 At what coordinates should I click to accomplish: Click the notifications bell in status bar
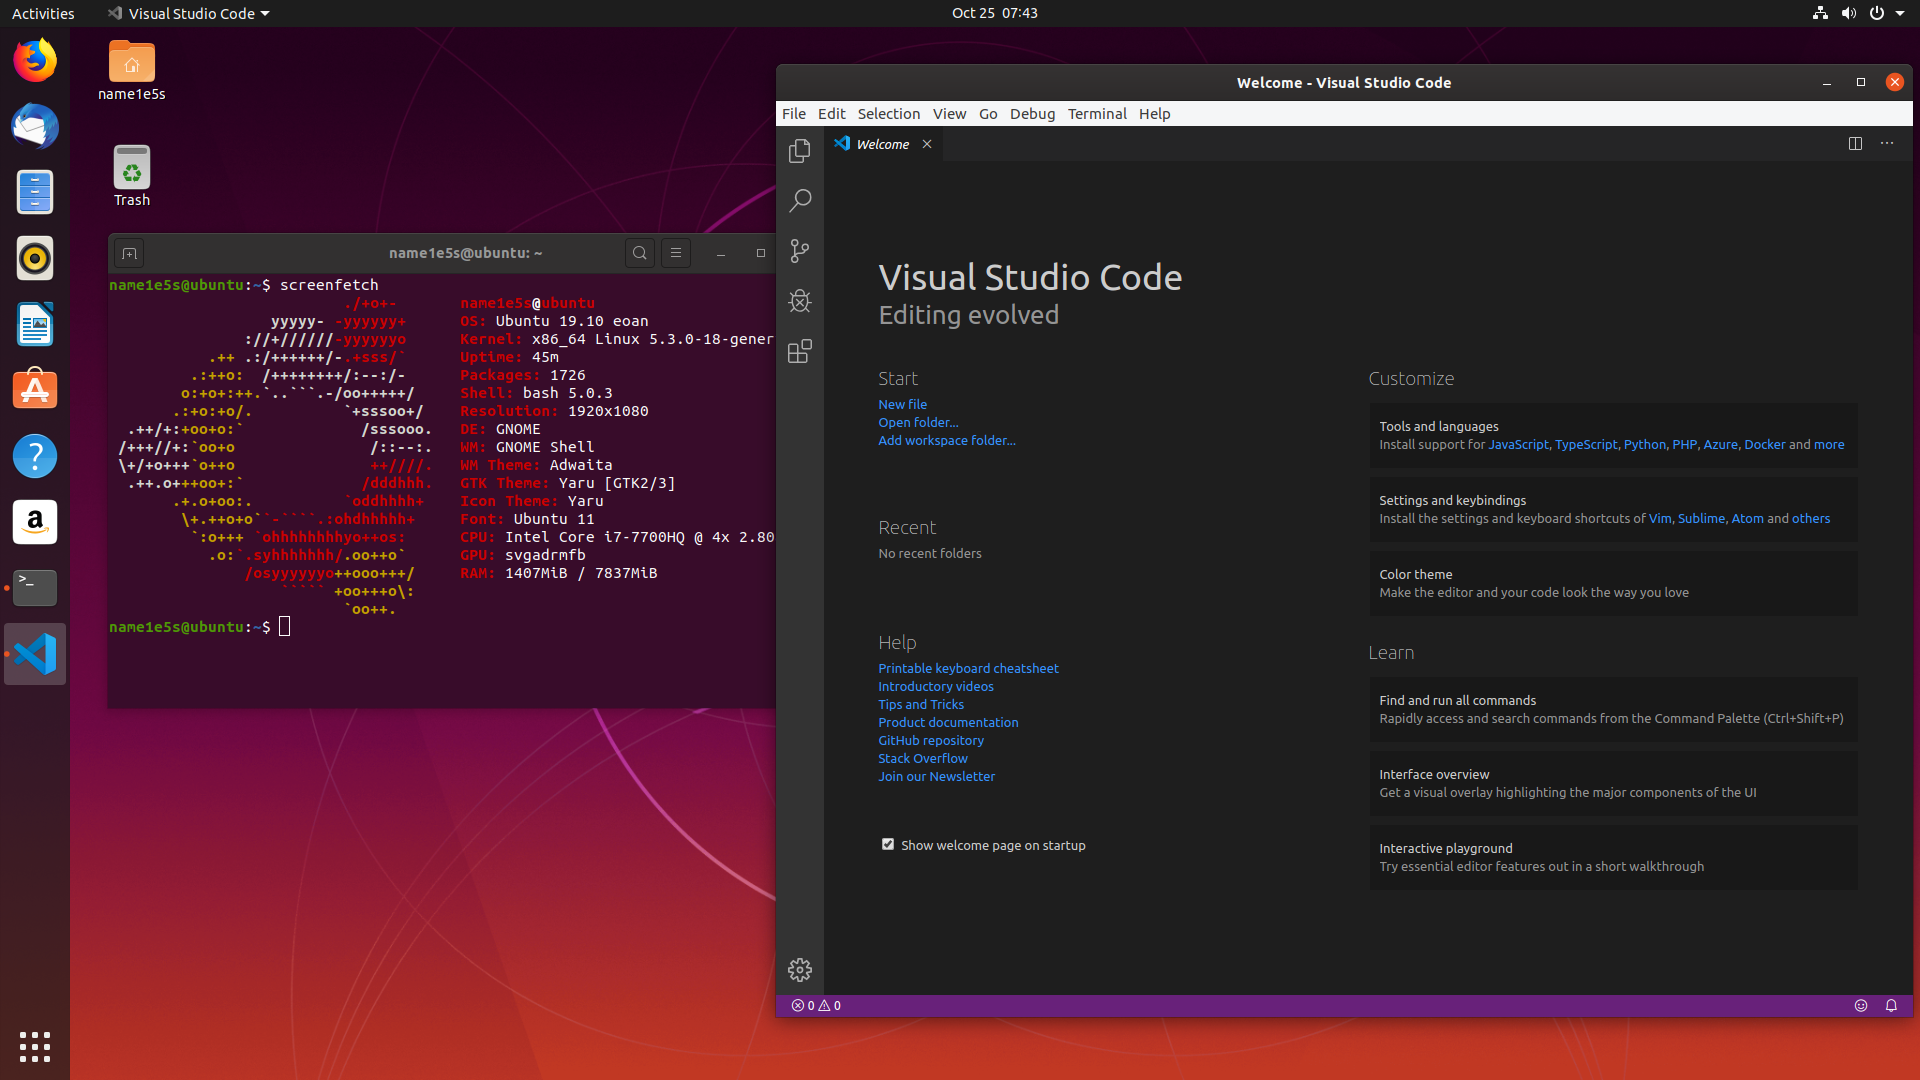pyautogui.click(x=1891, y=1005)
